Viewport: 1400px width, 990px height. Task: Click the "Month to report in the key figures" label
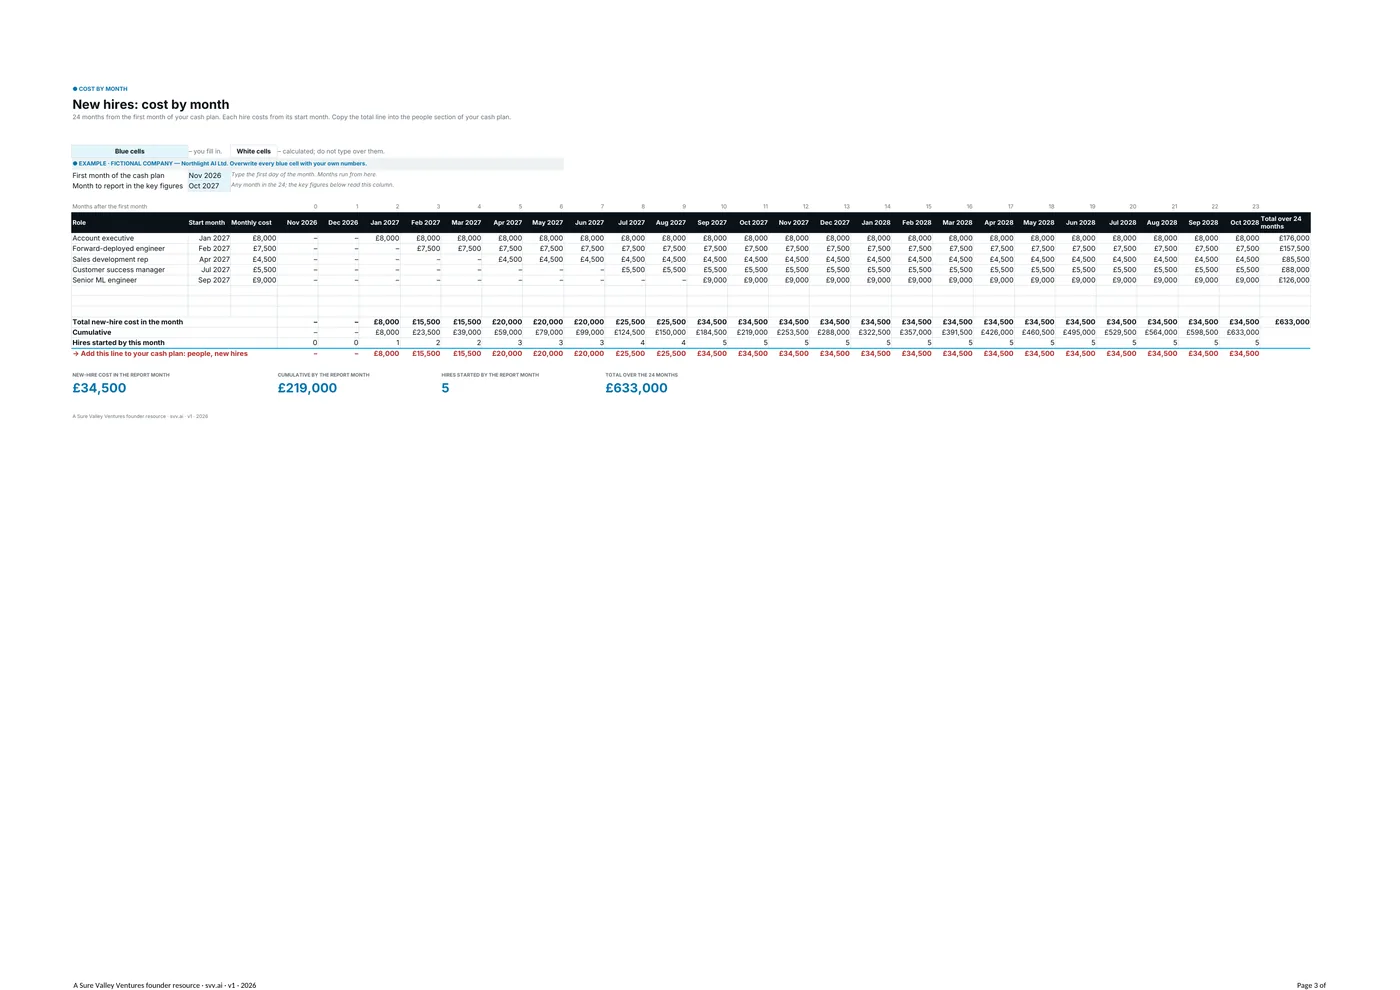[x=127, y=186]
